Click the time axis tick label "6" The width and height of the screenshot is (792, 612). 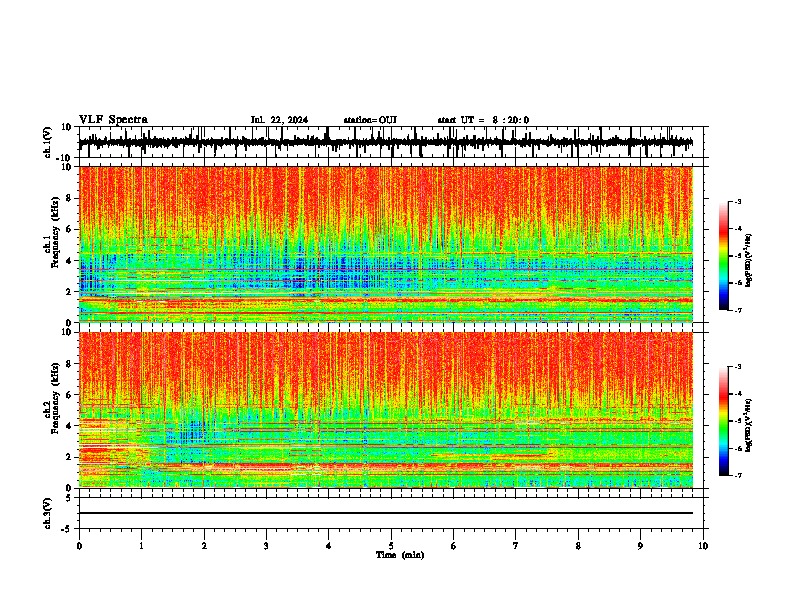coord(454,546)
